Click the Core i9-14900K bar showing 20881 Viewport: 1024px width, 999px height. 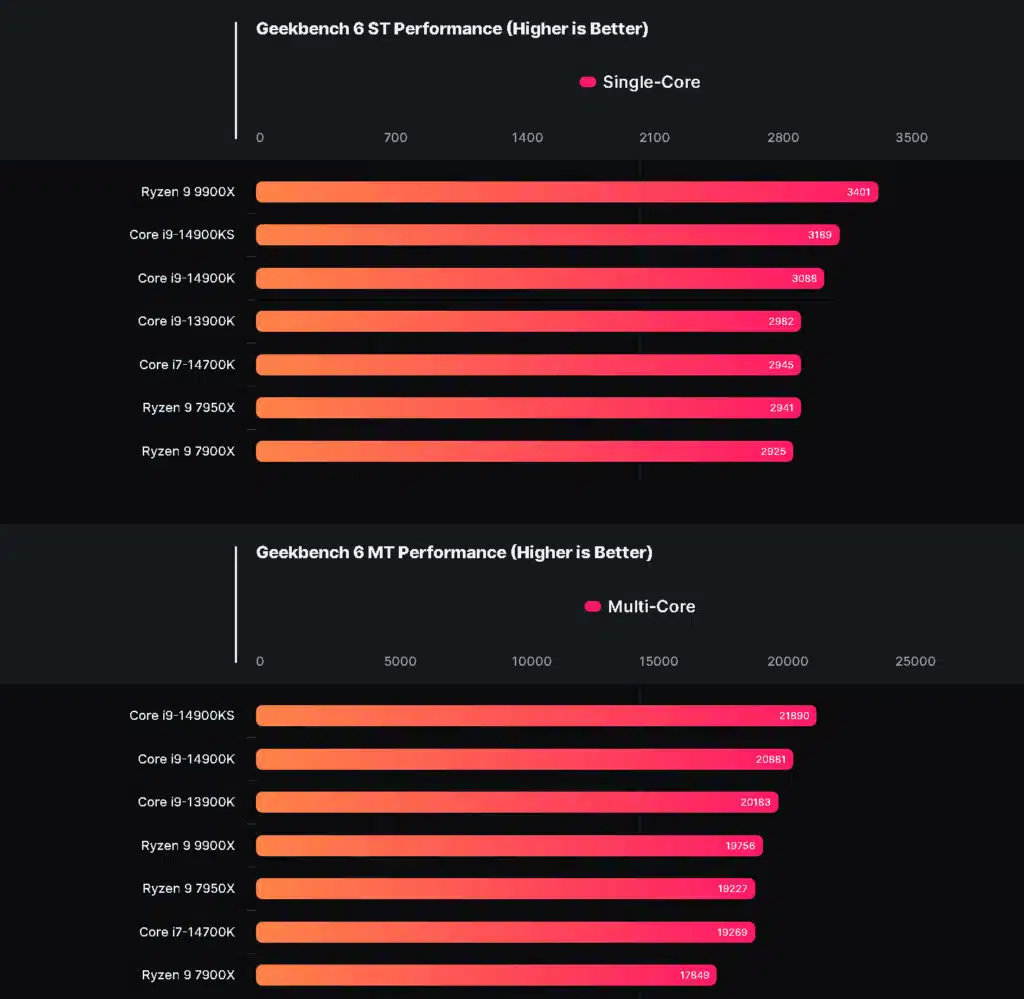click(524, 759)
